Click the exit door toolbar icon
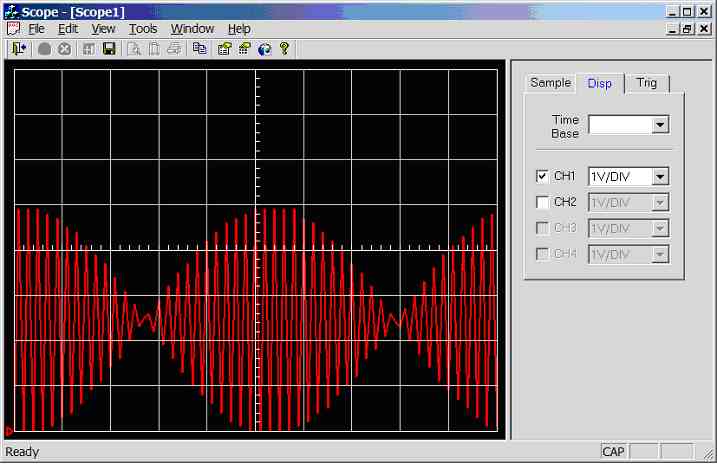This screenshot has height=464, width=717. (18, 48)
